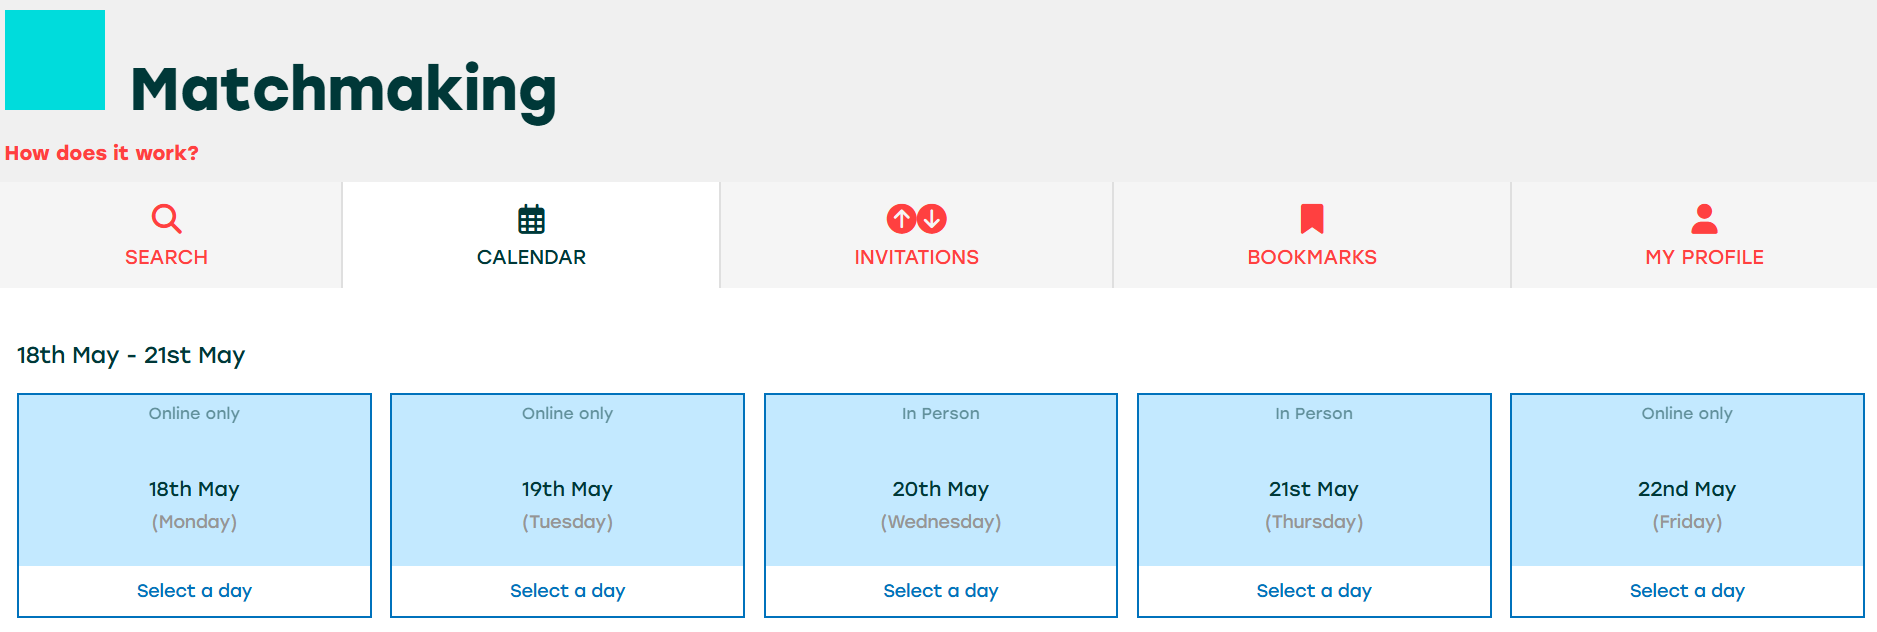Select a day for 20th May
1877x632 pixels.
coord(940,591)
